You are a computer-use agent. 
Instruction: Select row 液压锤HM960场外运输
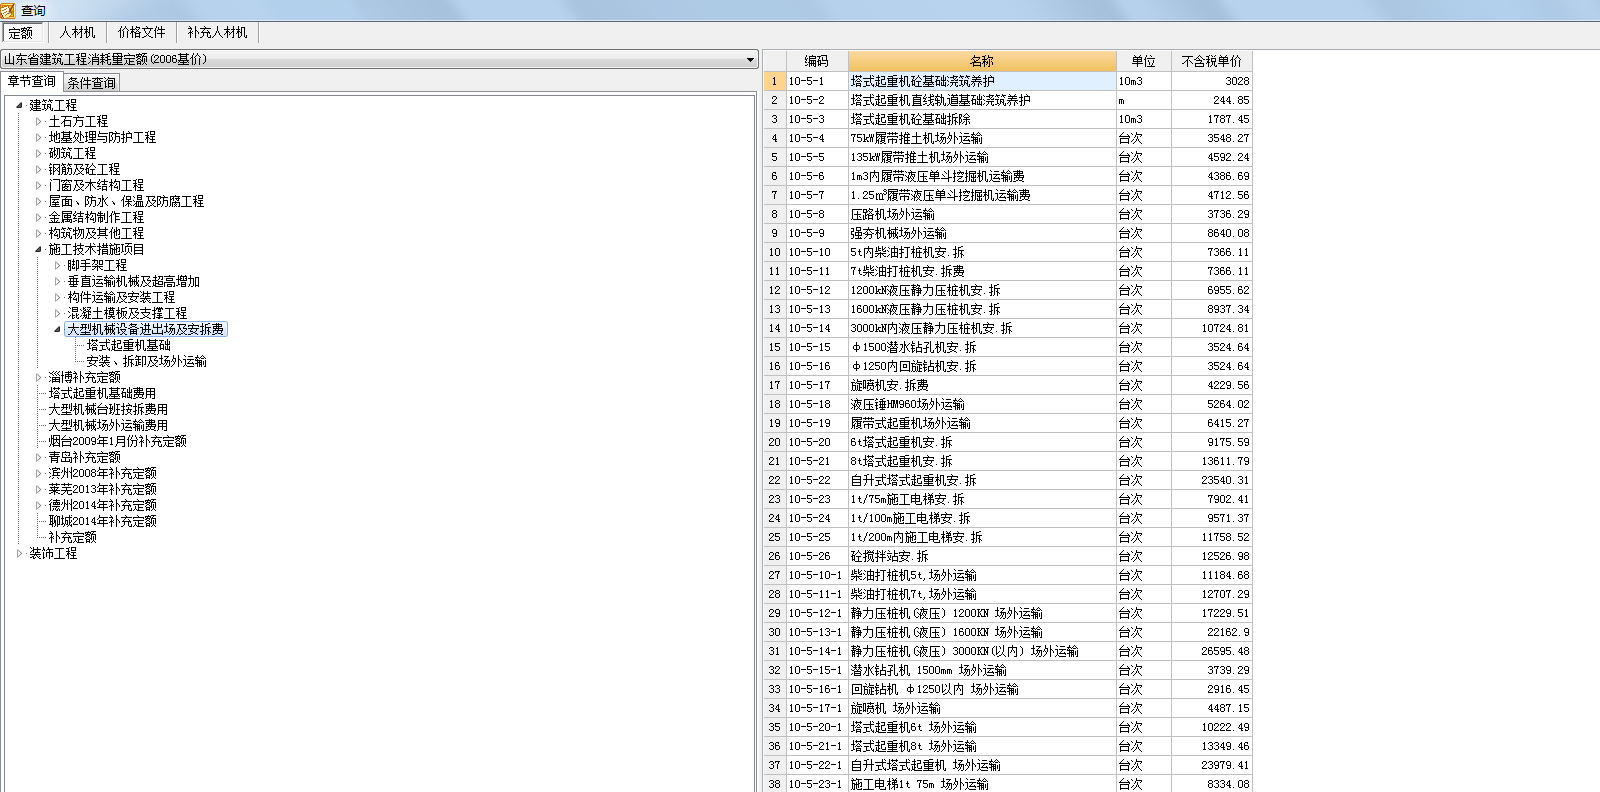[1008, 404]
